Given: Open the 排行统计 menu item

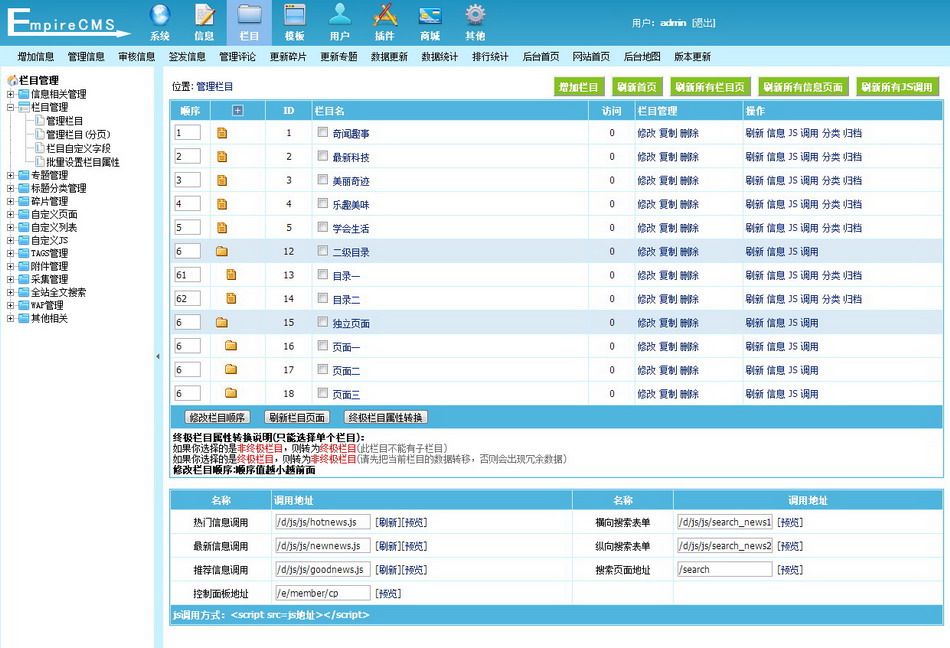Looking at the screenshot, I should tap(490, 57).
